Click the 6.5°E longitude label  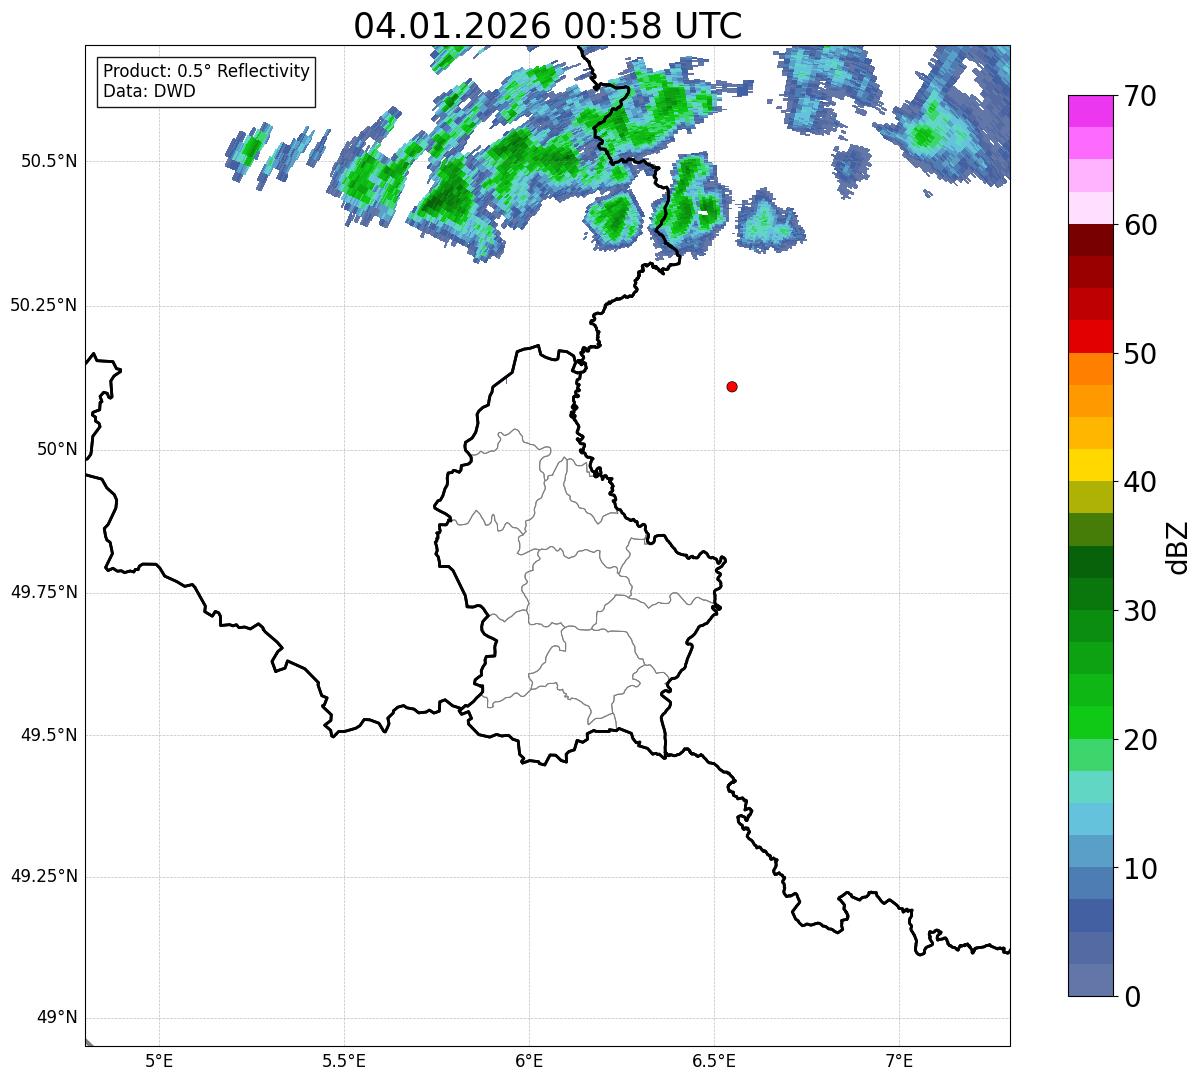coord(714,1060)
